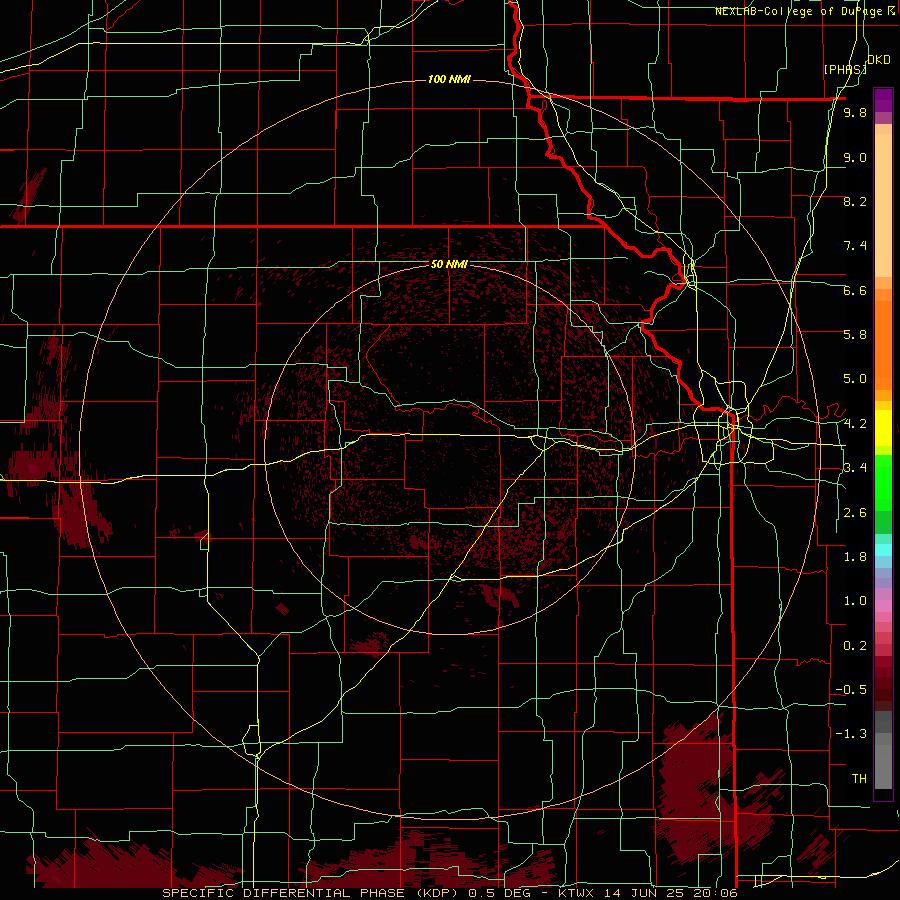Click the 4.2 scale value
The width and height of the screenshot is (900, 900).
coord(855,424)
